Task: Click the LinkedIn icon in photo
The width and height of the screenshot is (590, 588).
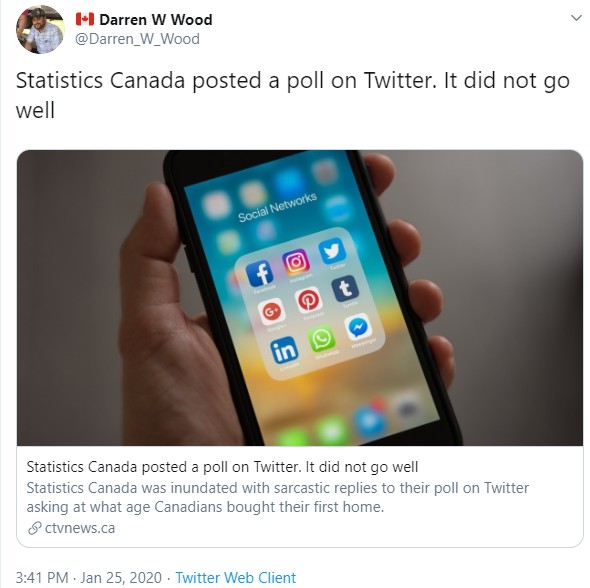Action: [285, 350]
